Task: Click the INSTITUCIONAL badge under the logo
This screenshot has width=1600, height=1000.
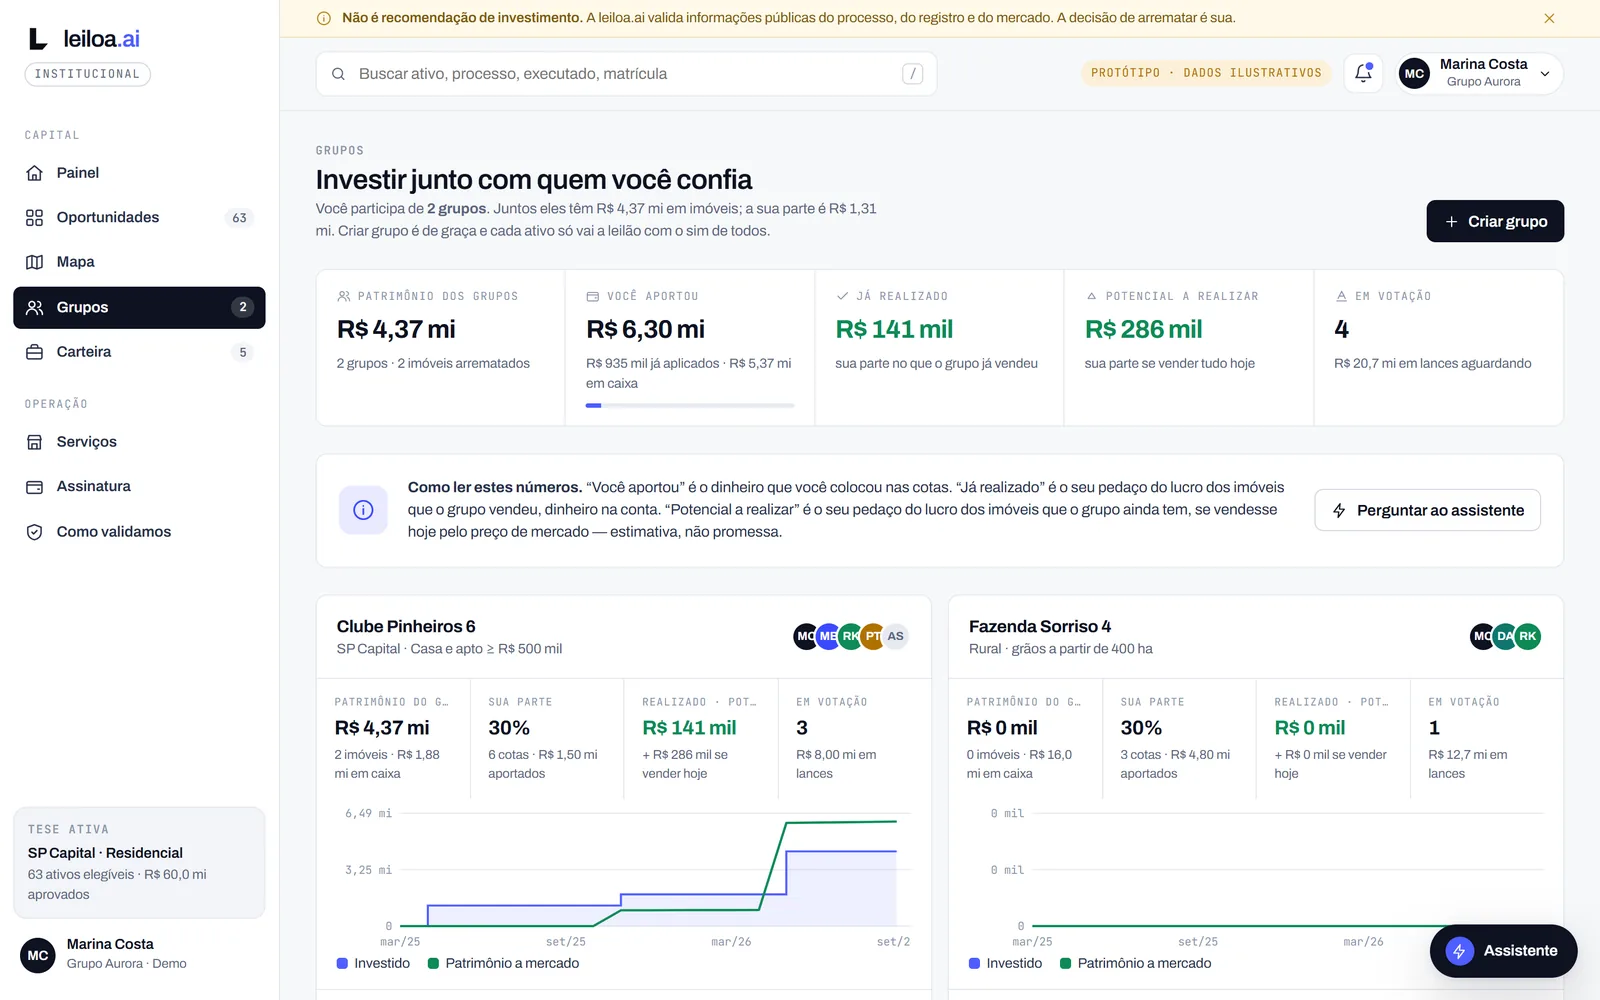Action: 88,74
